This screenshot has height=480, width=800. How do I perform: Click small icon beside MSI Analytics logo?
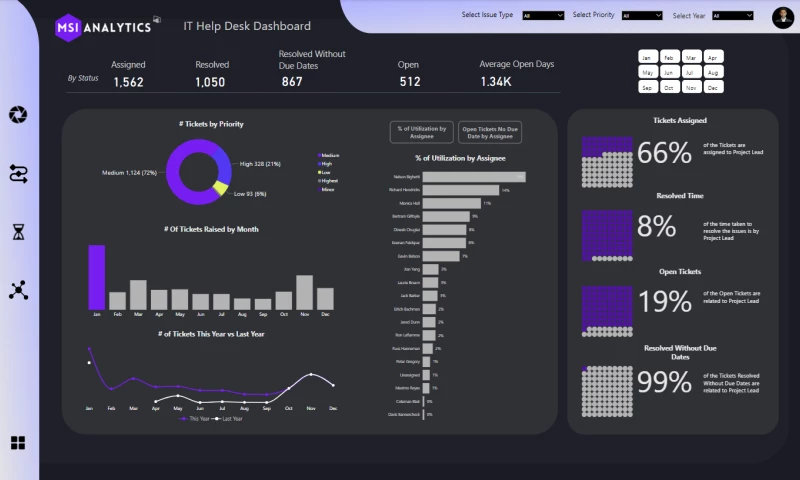pos(157,20)
